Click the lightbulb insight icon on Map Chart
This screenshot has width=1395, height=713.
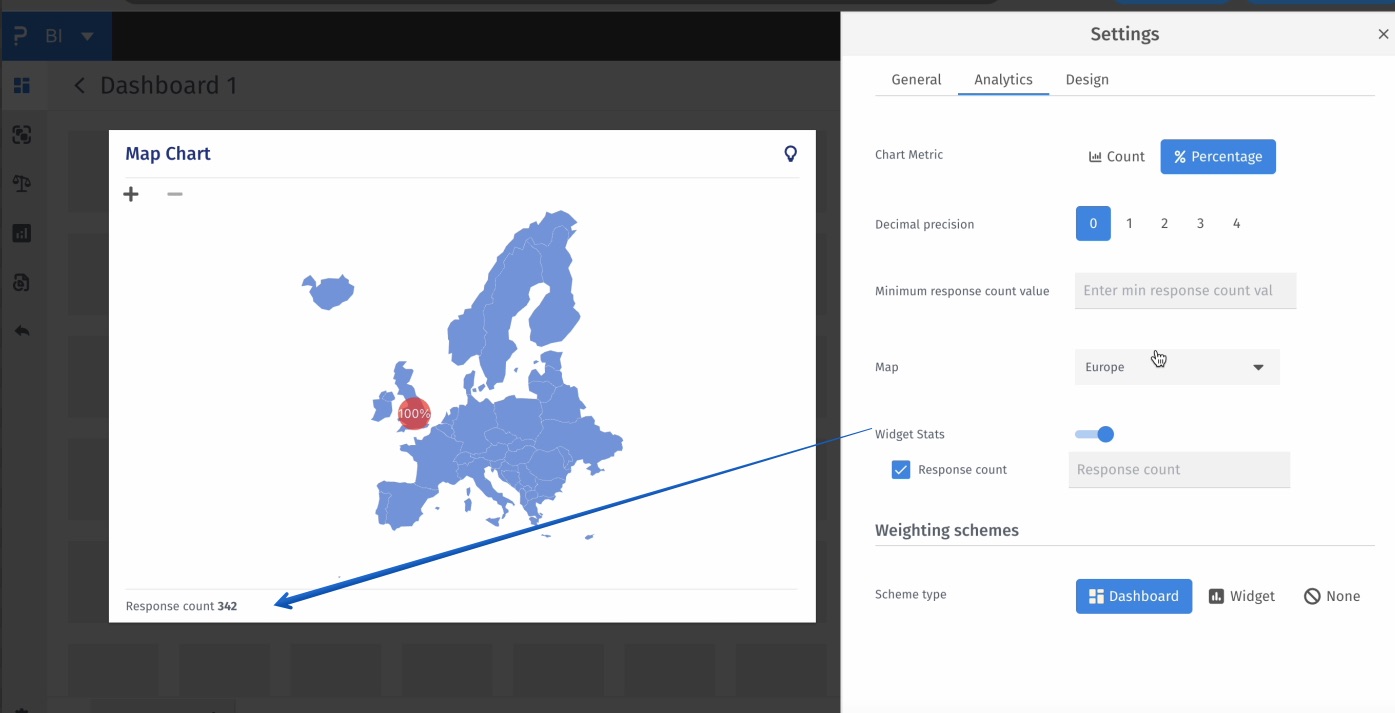790,154
